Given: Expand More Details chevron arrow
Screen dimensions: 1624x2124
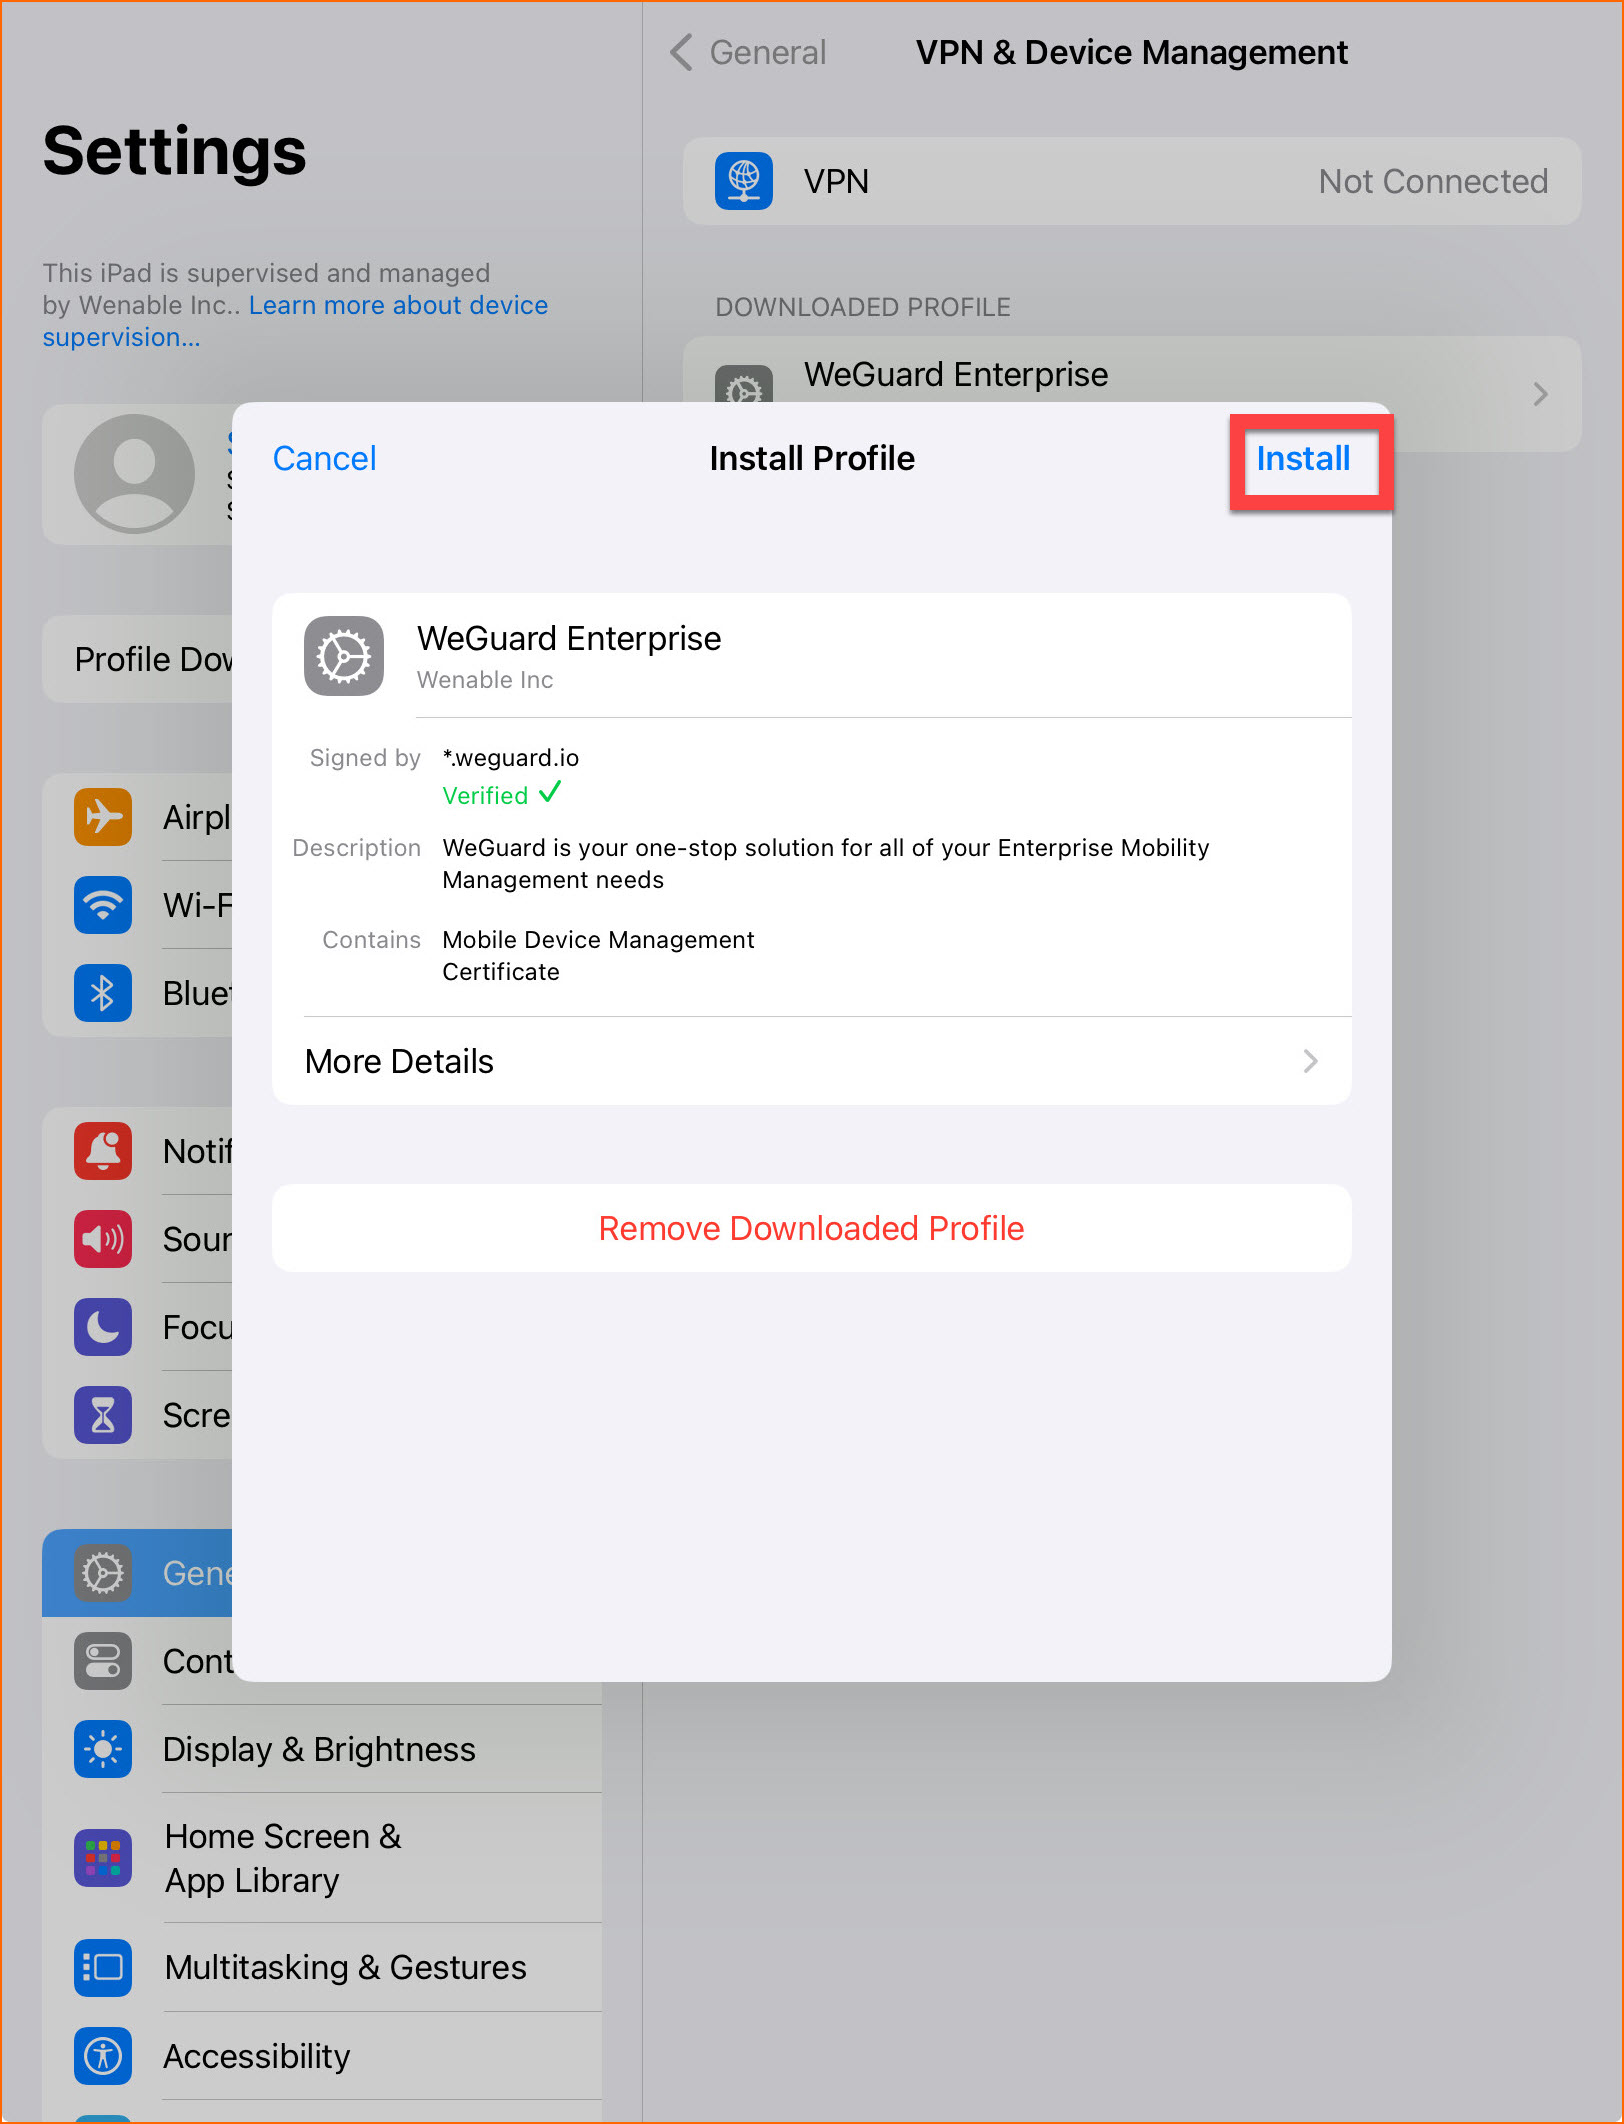Looking at the screenshot, I should pyautogui.click(x=1310, y=1061).
